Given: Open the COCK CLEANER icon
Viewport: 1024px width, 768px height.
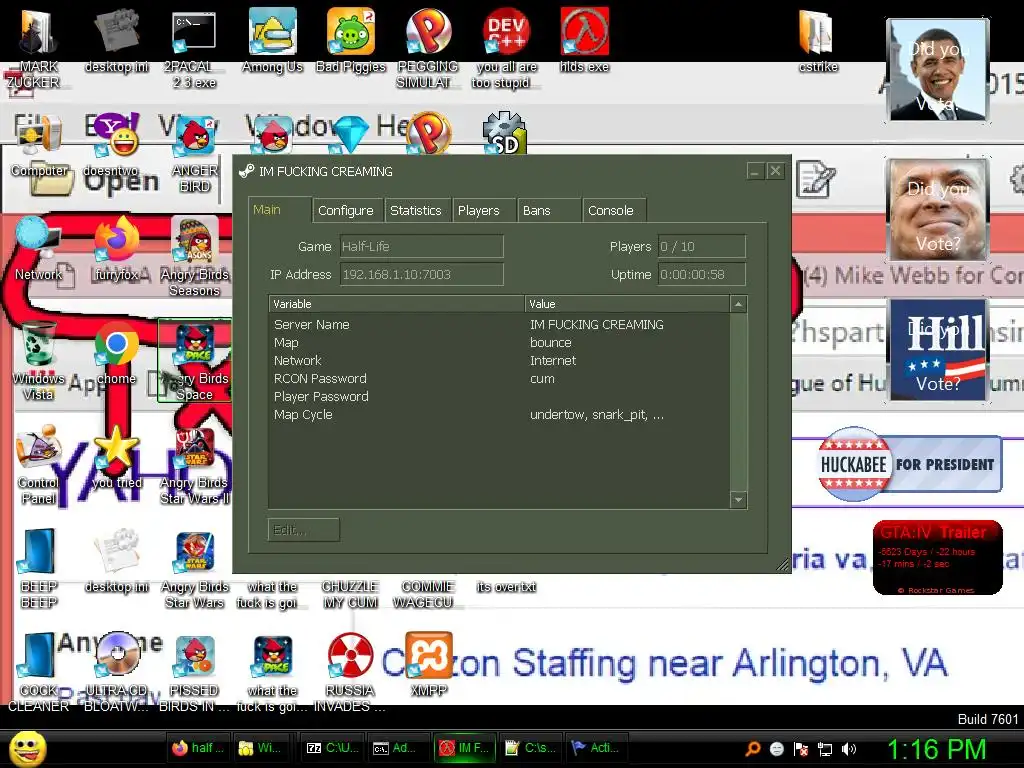Looking at the screenshot, I should coord(38,656).
